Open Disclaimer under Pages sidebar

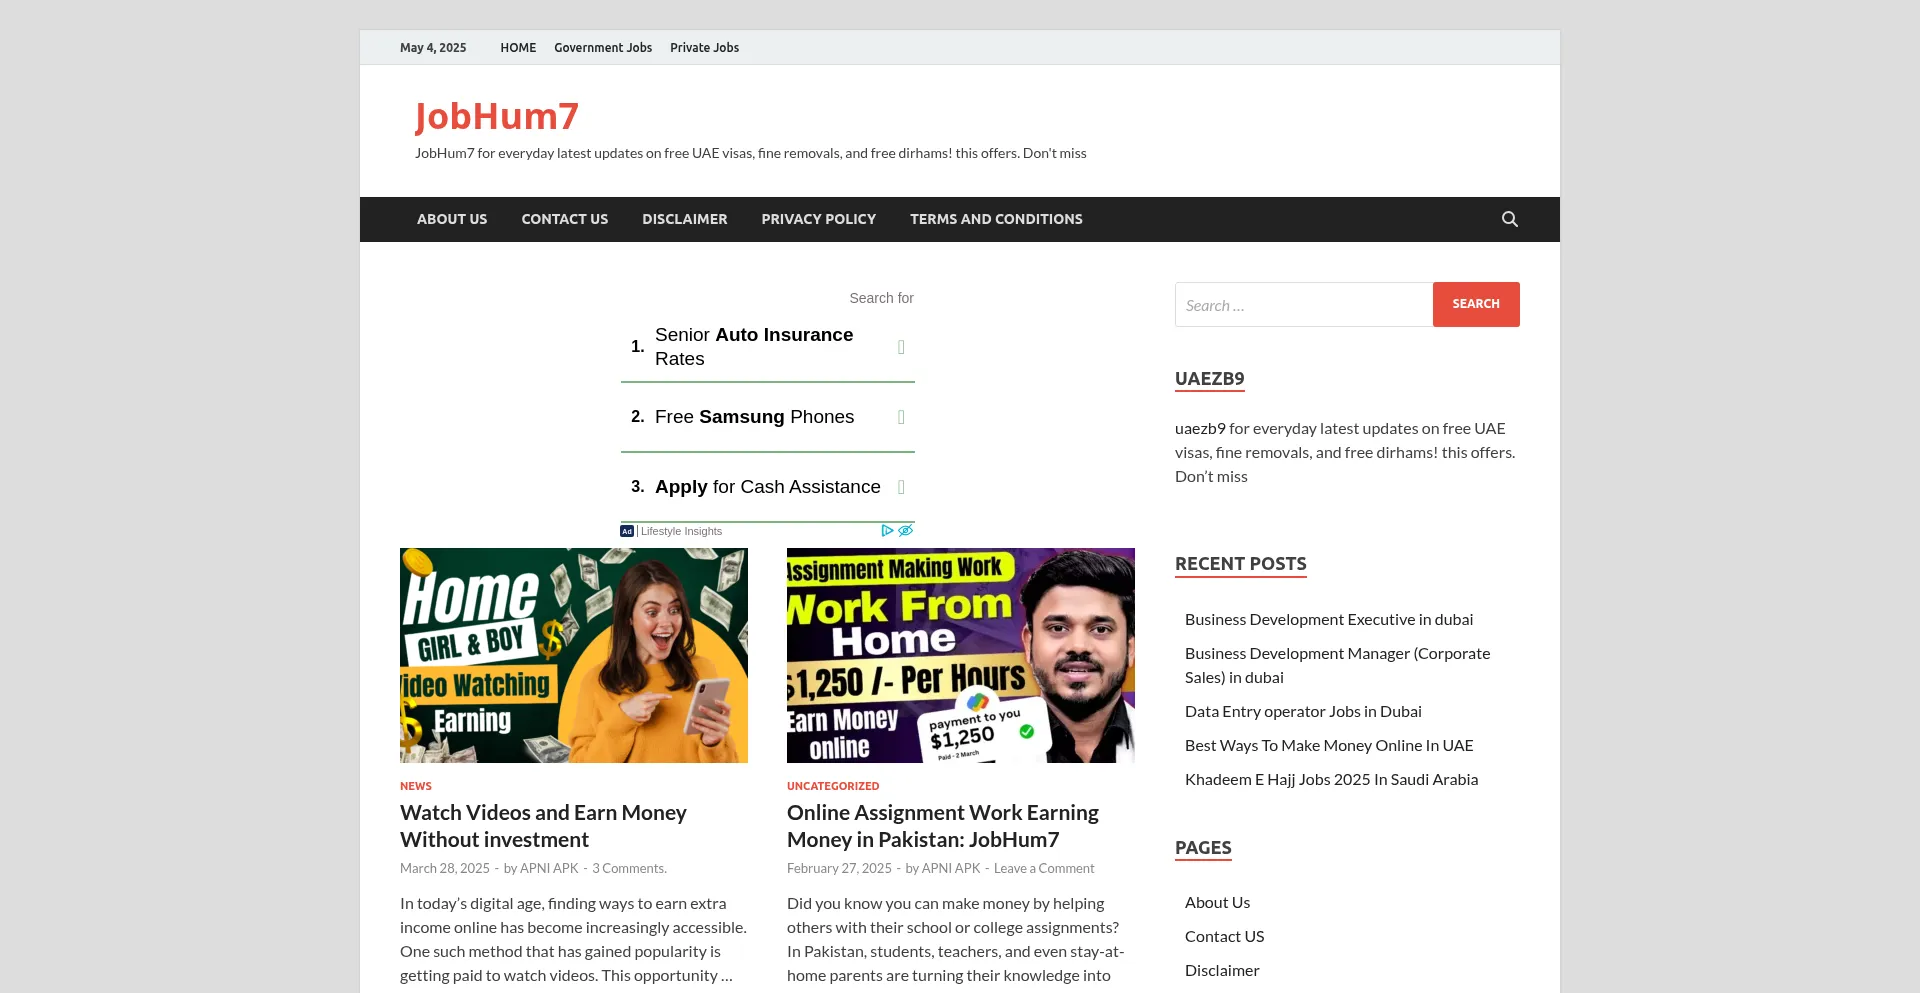click(1222, 970)
